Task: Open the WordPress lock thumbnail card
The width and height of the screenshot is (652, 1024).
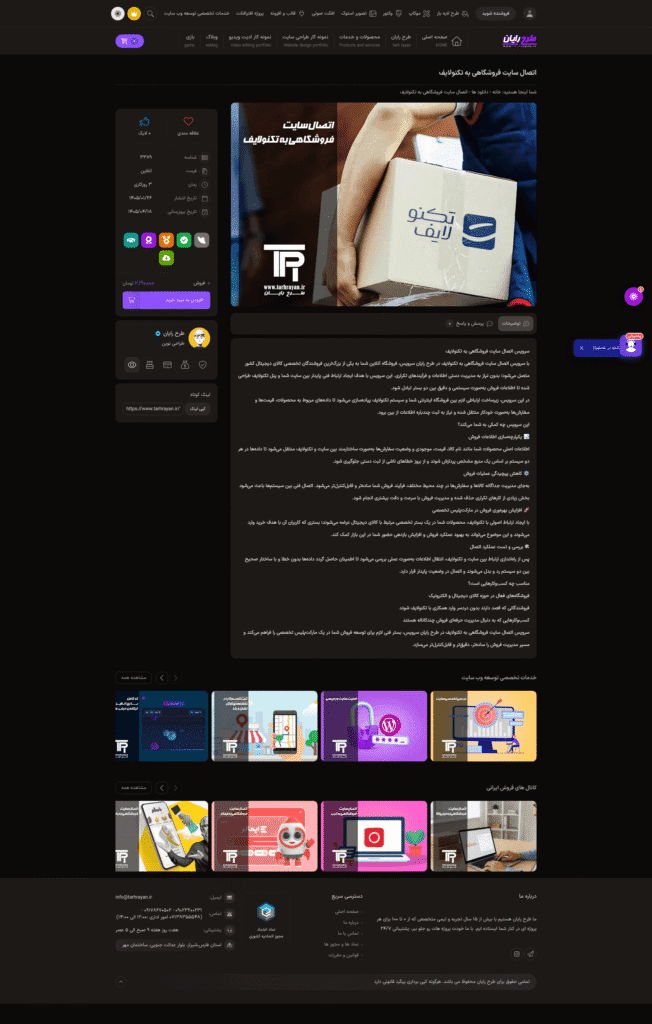Action: [x=374, y=726]
